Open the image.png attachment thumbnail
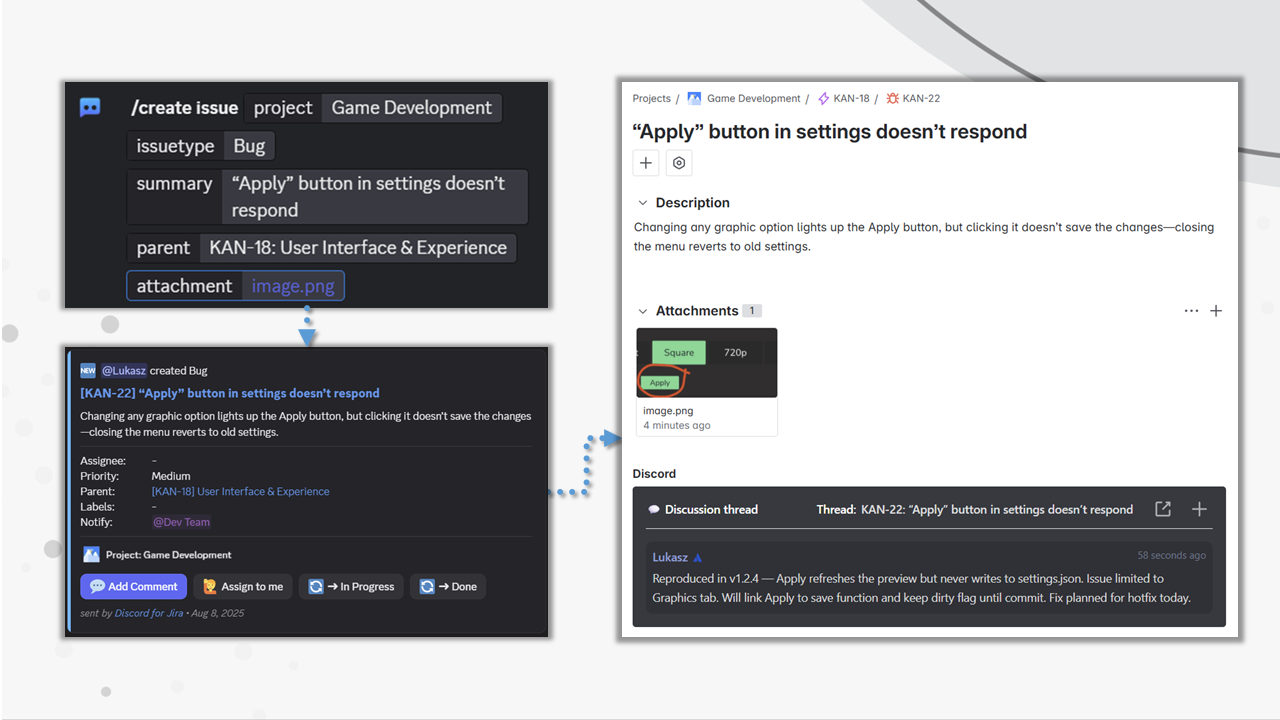Image resolution: width=1280 pixels, height=720 pixels. click(x=706, y=362)
